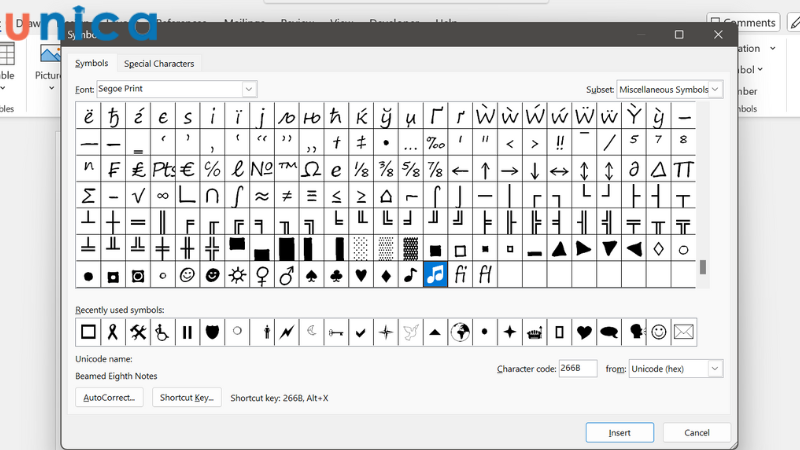
Task: Select the wheelchair recently used symbol
Action: coord(161,331)
